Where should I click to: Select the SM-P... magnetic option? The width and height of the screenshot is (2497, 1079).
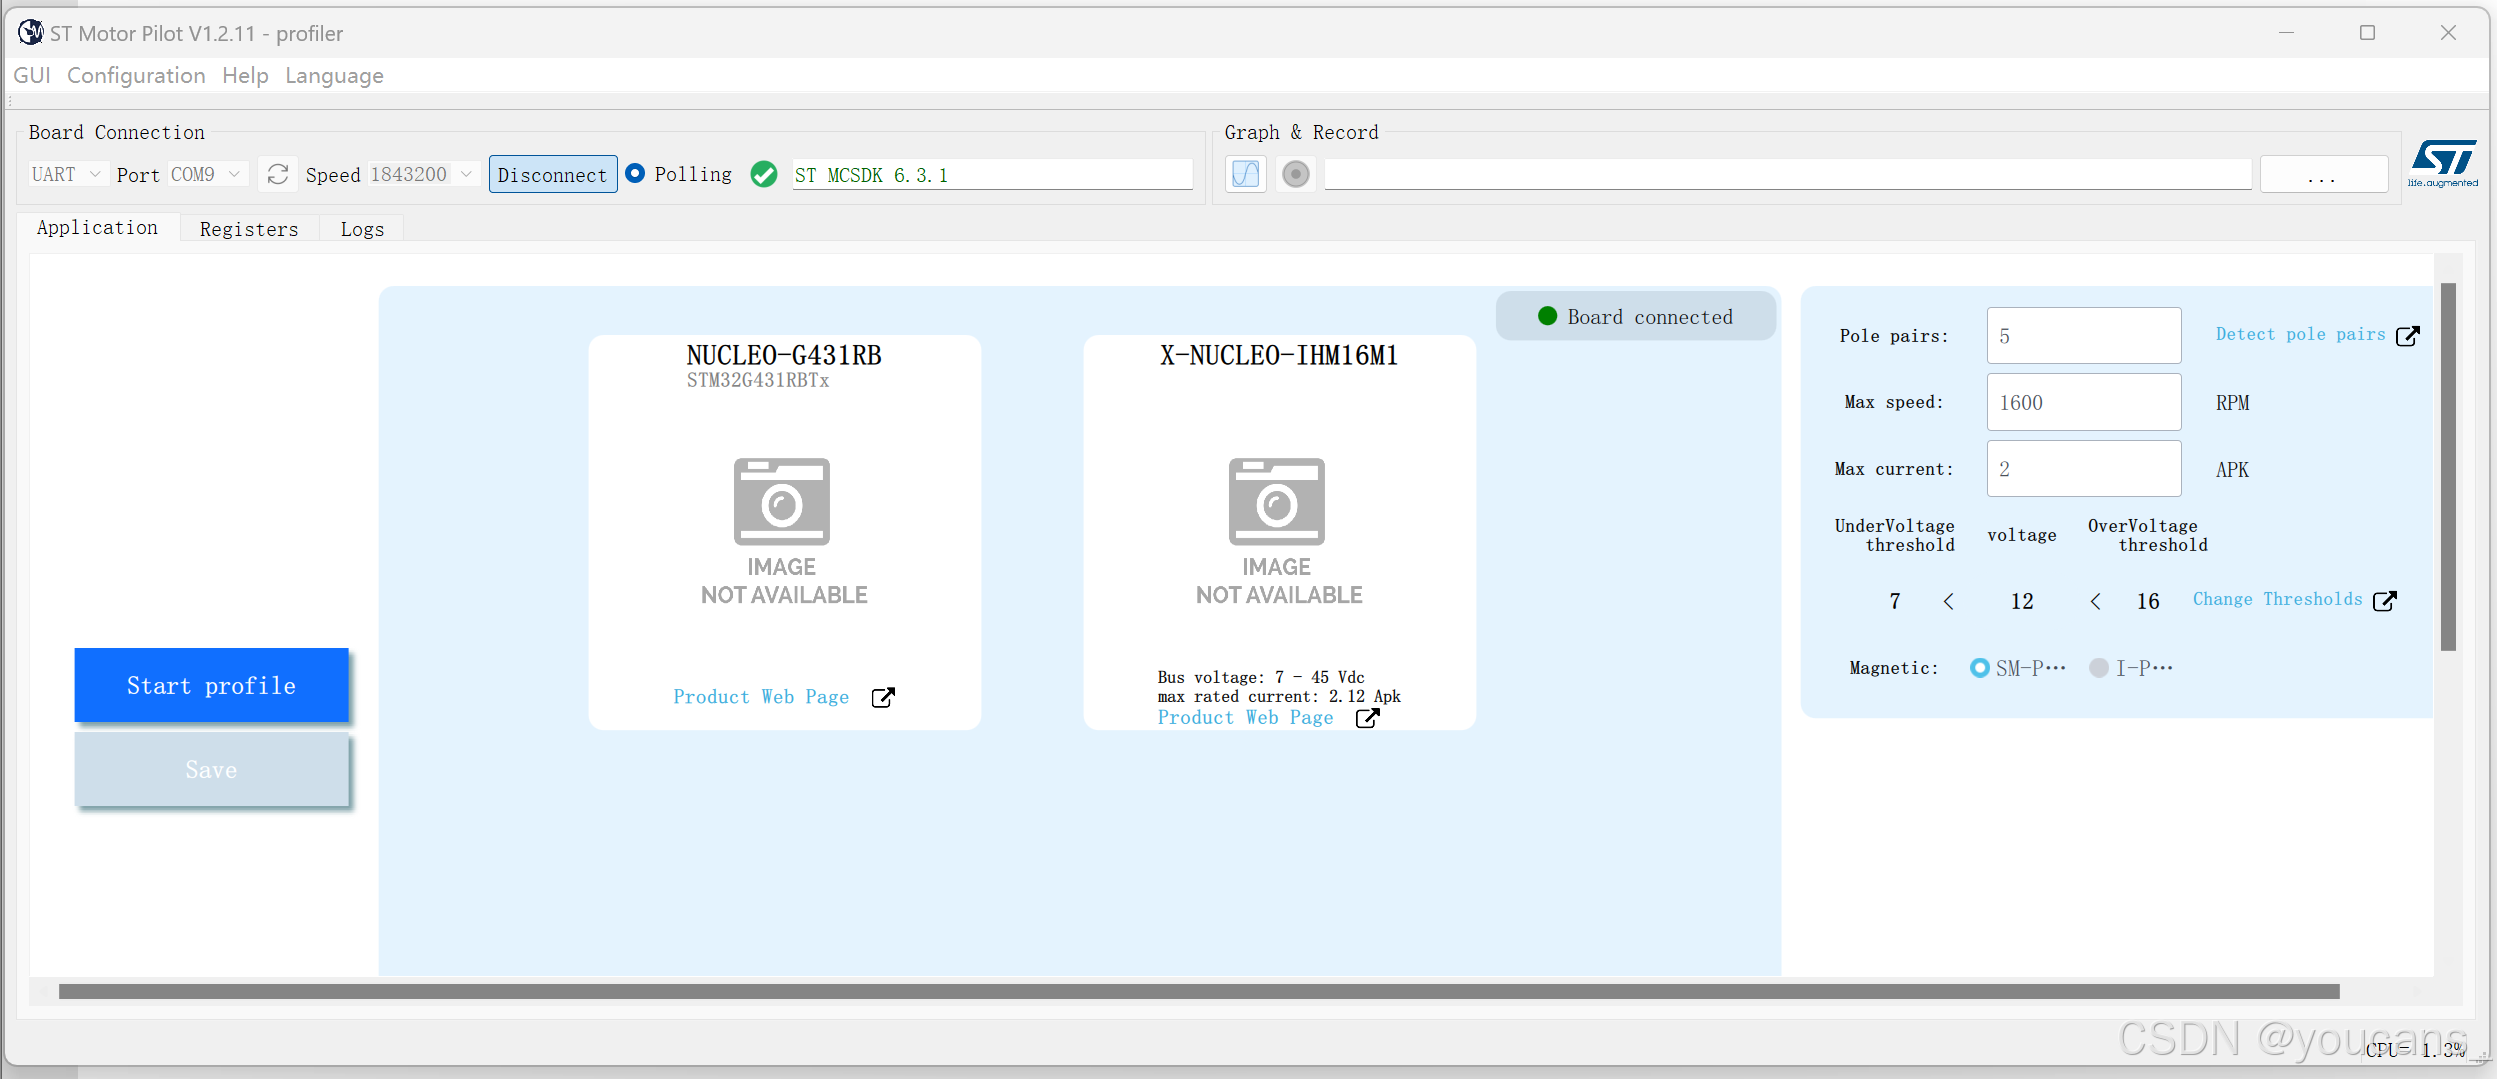[1979, 668]
